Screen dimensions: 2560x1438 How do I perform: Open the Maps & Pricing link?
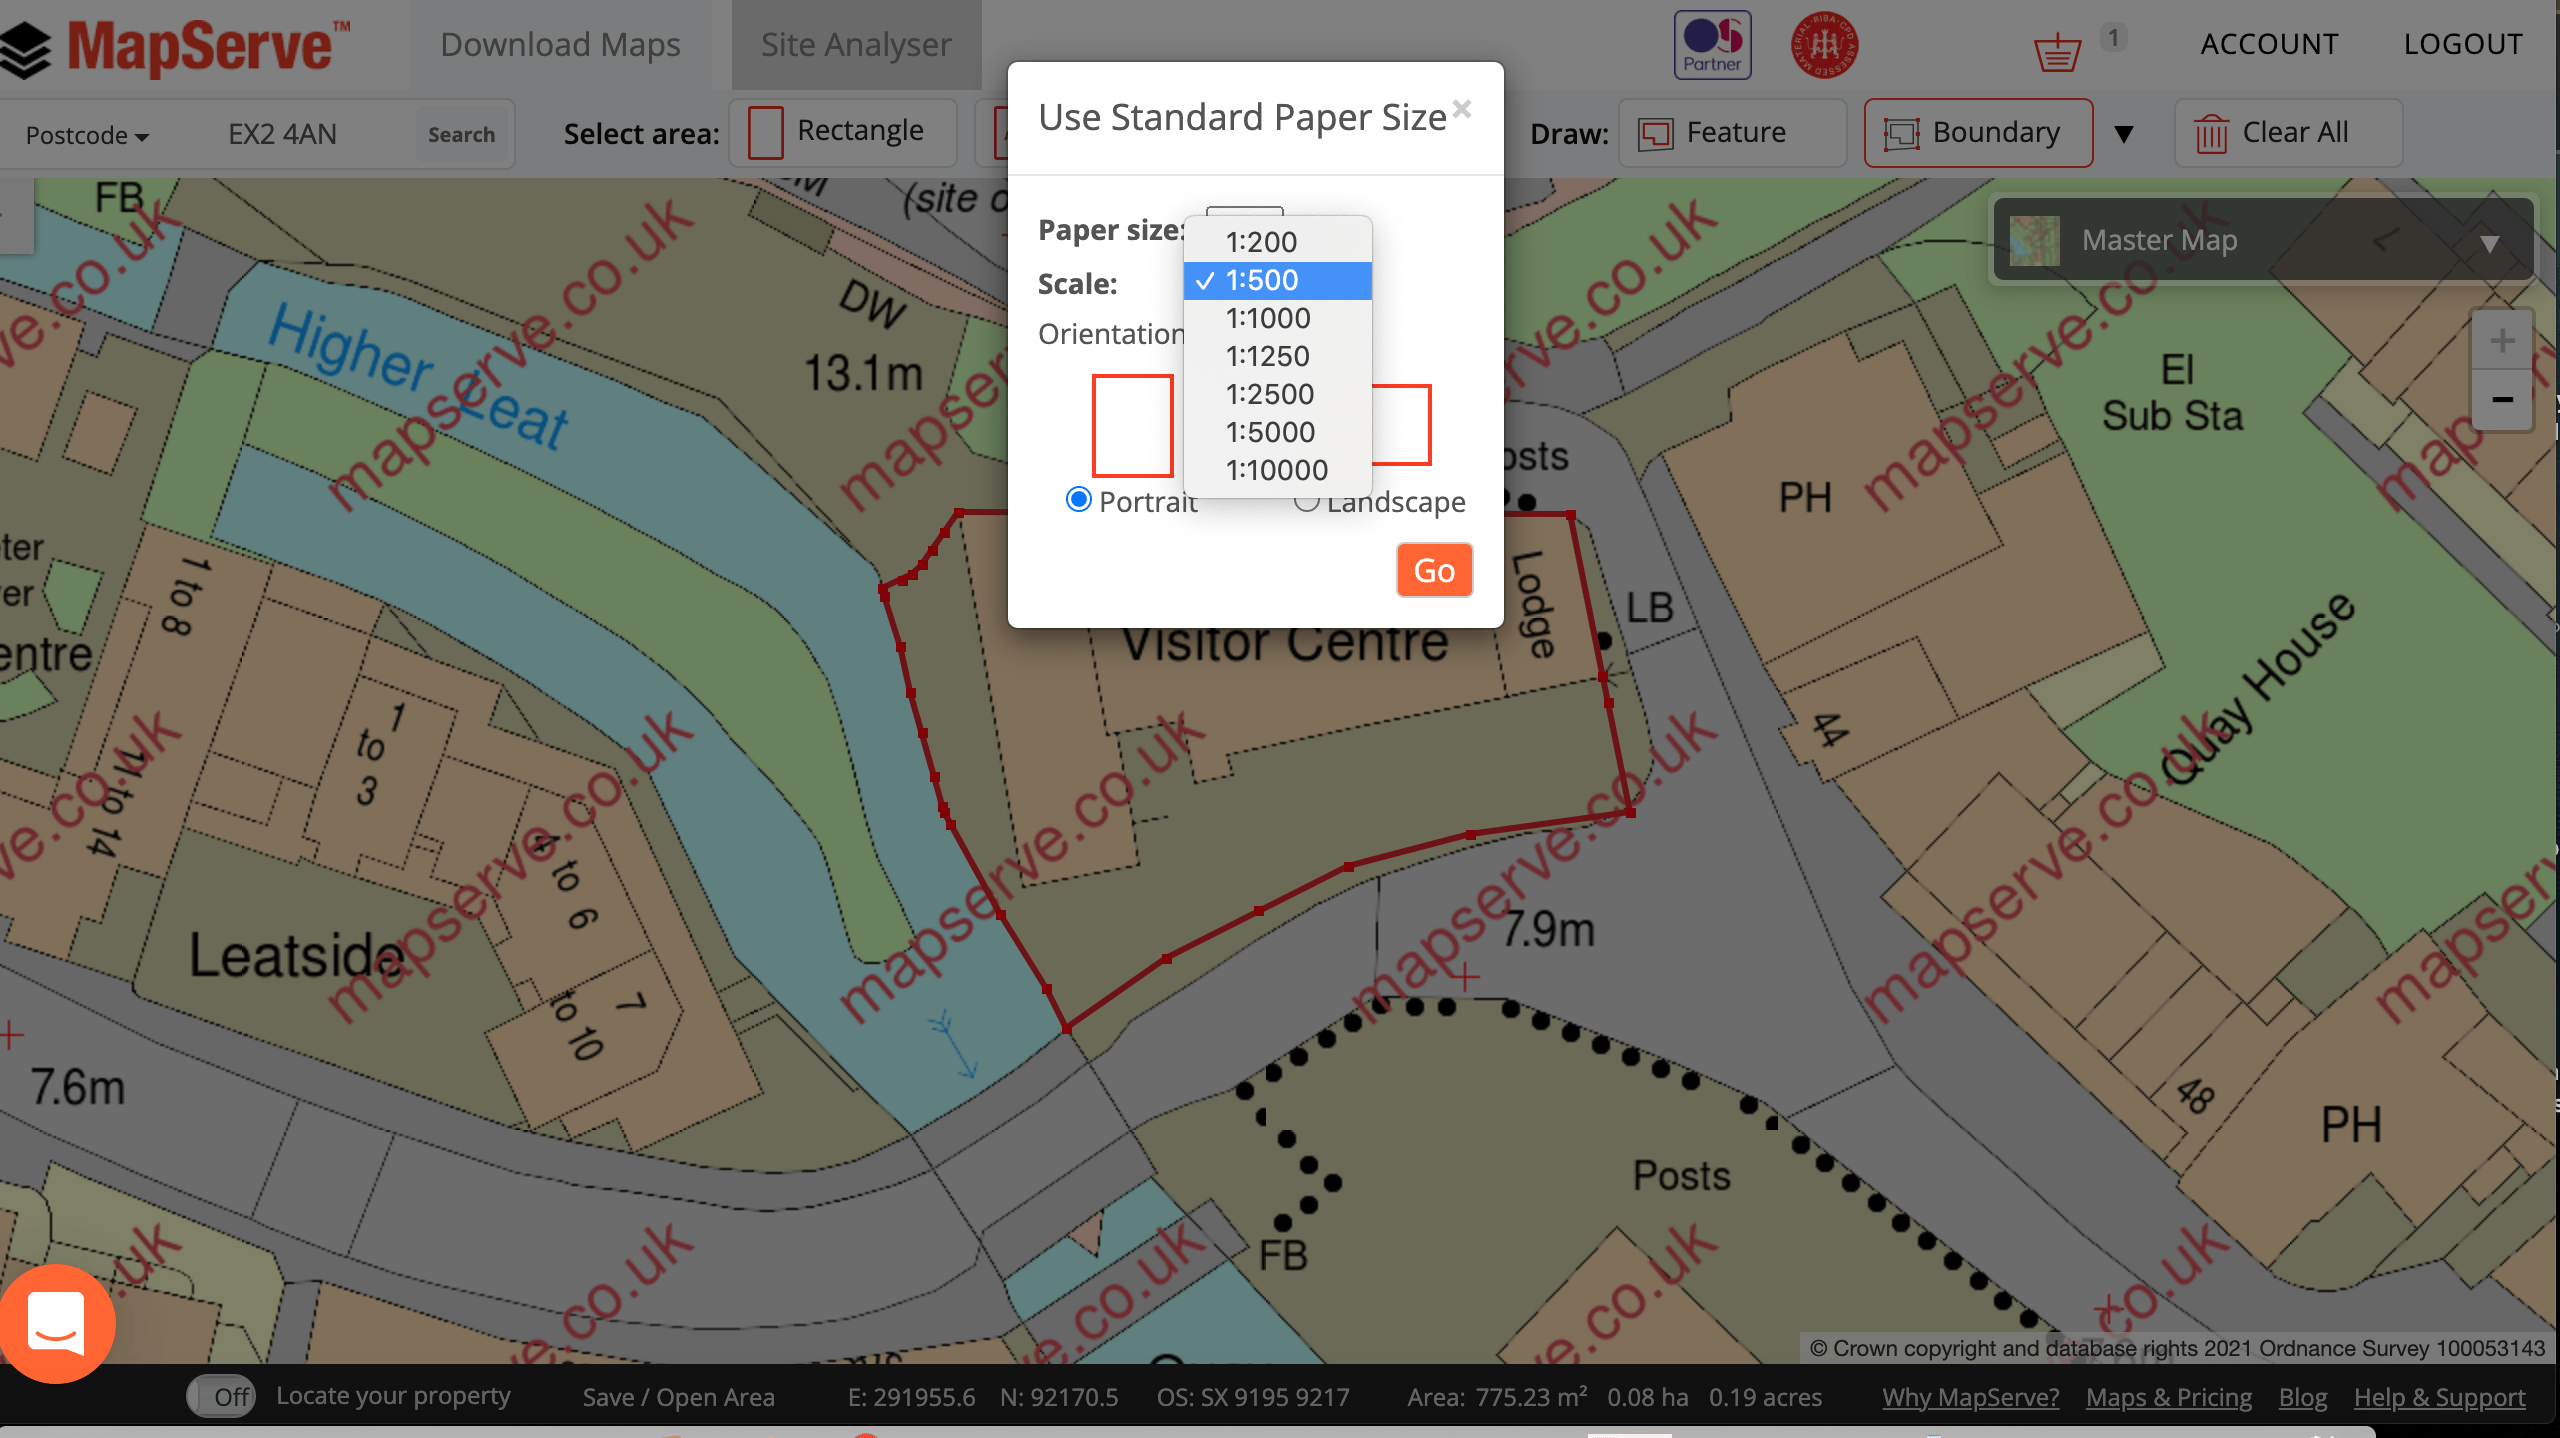click(x=2168, y=1397)
